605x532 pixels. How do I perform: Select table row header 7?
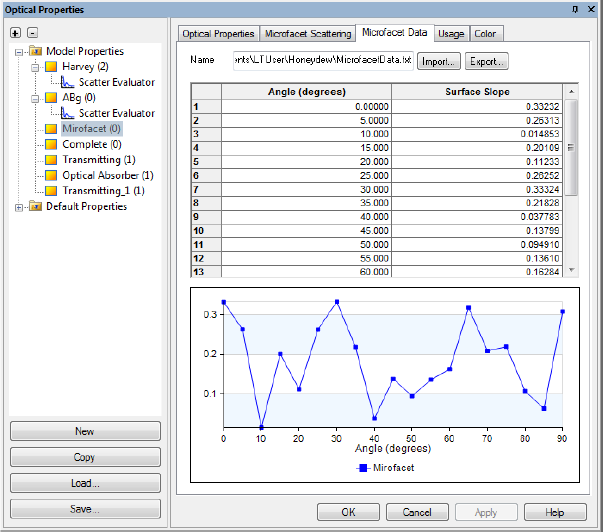click(x=206, y=189)
